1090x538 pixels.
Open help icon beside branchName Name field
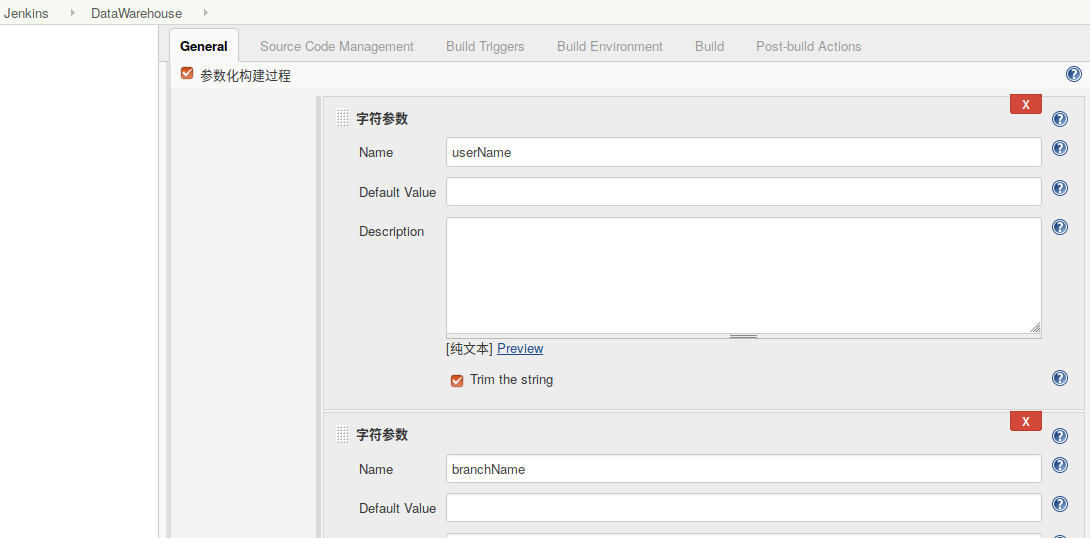point(1059,465)
